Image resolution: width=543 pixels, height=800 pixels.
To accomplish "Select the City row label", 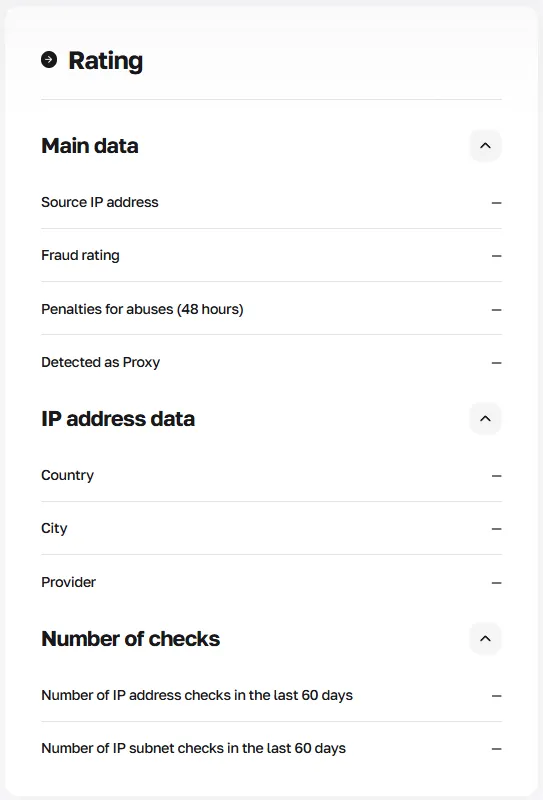I will click(x=54, y=528).
